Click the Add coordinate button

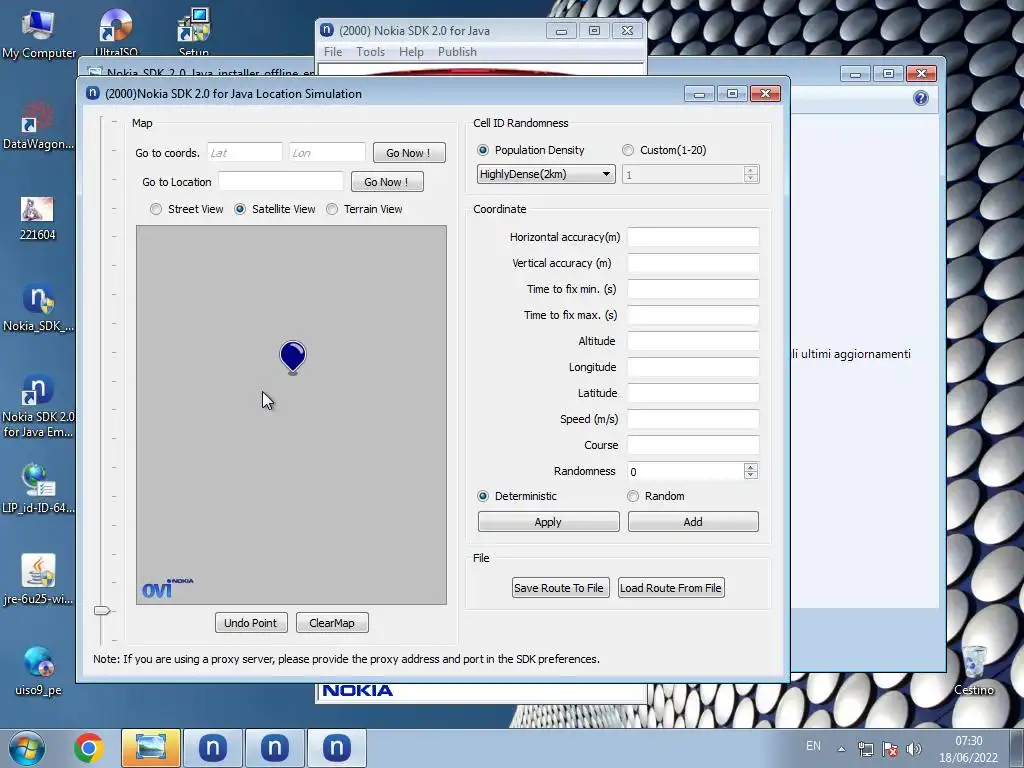coord(693,522)
